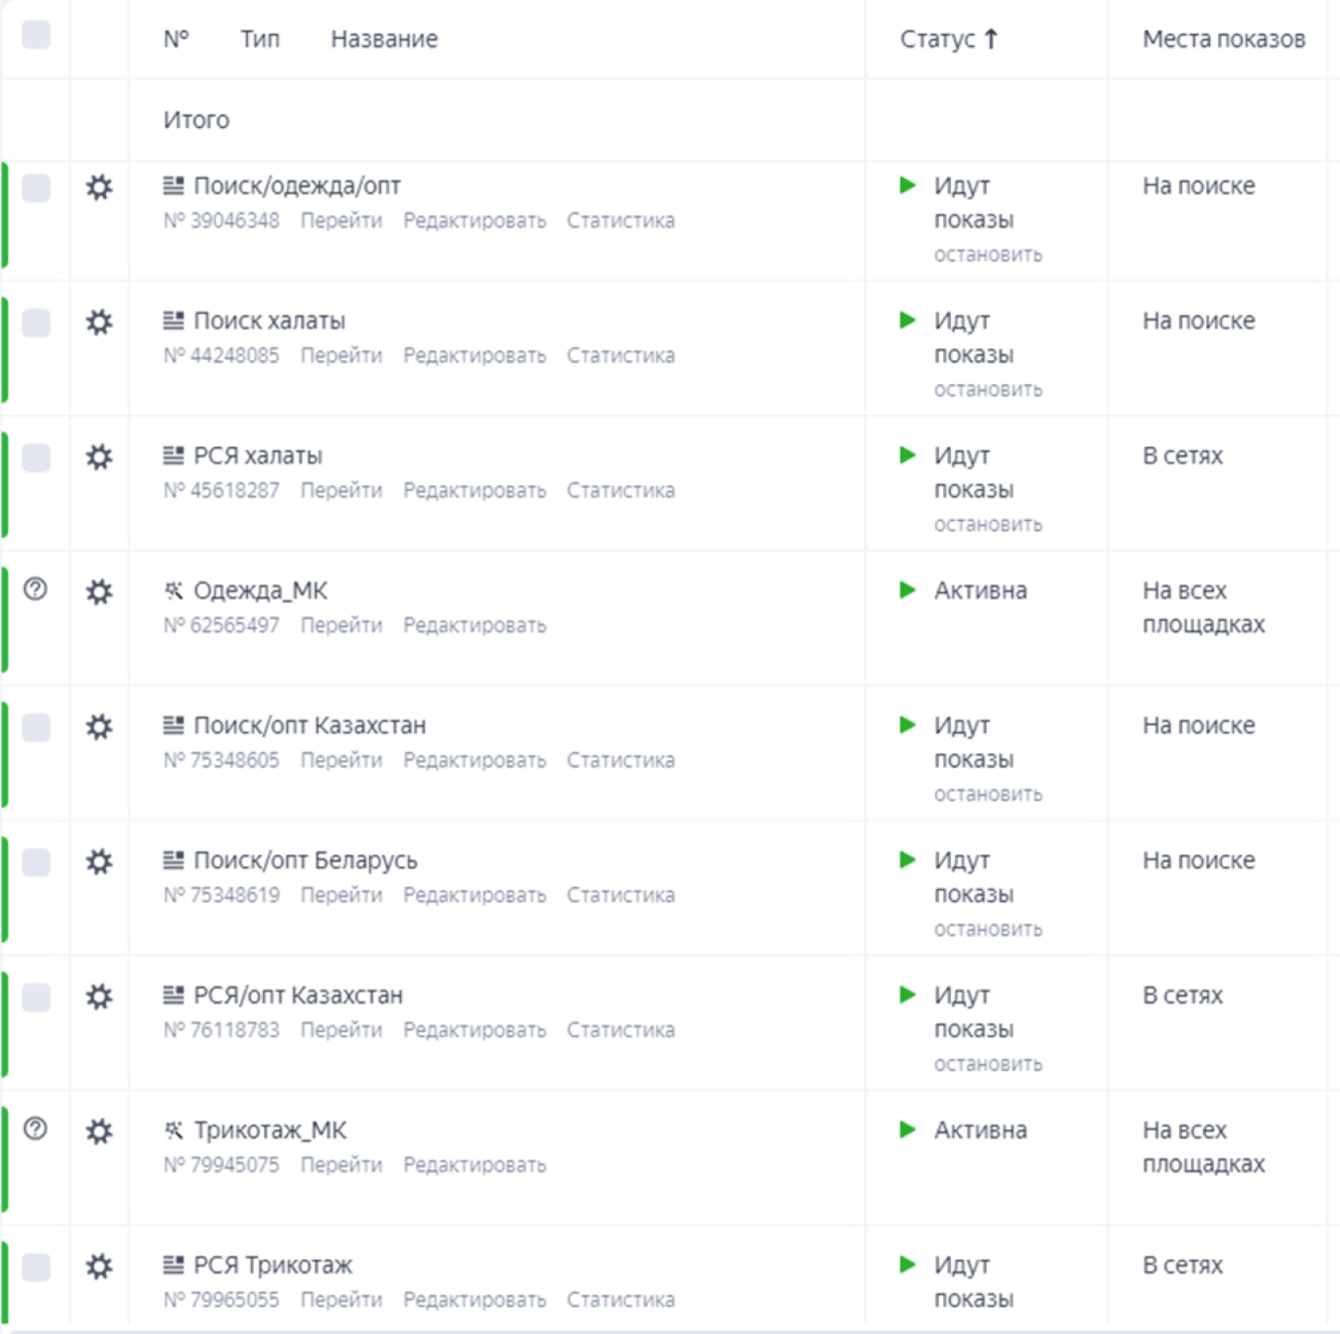Click Перейти link under Трикотаж_МК

(341, 1165)
